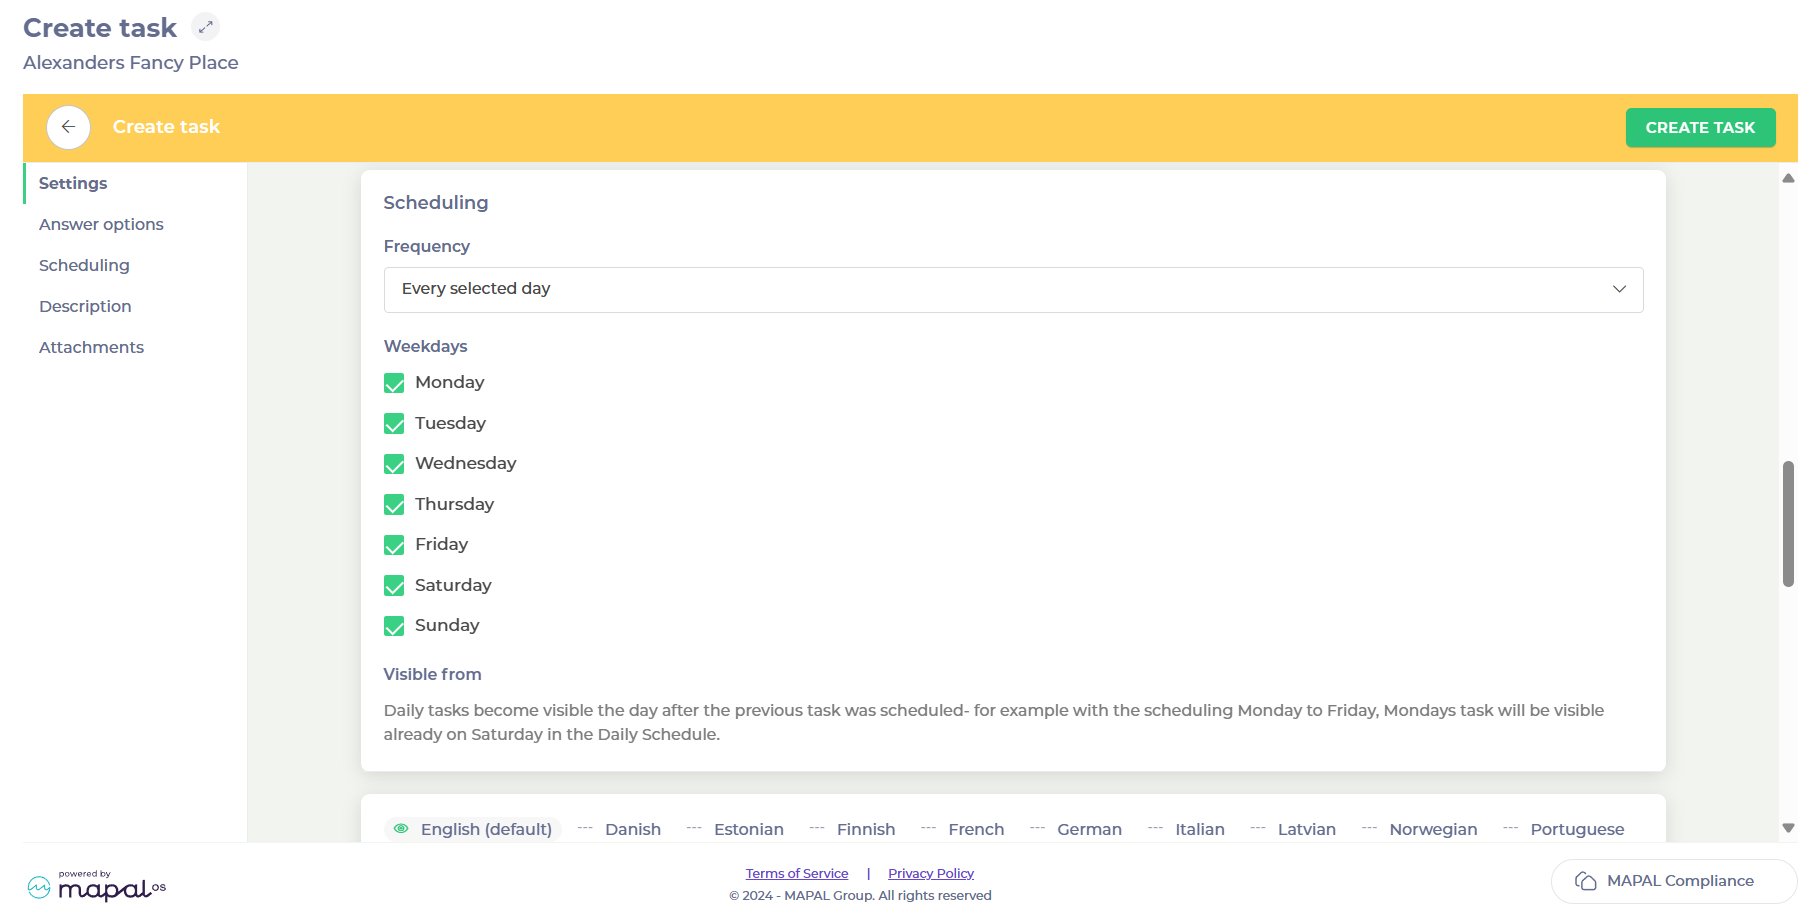Click the MAPAL Compliance button

click(1674, 881)
